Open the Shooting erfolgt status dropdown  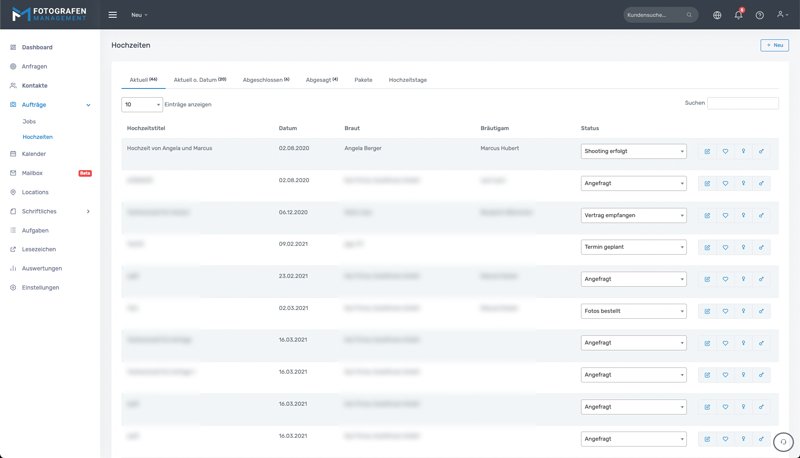[x=633, y=152]
